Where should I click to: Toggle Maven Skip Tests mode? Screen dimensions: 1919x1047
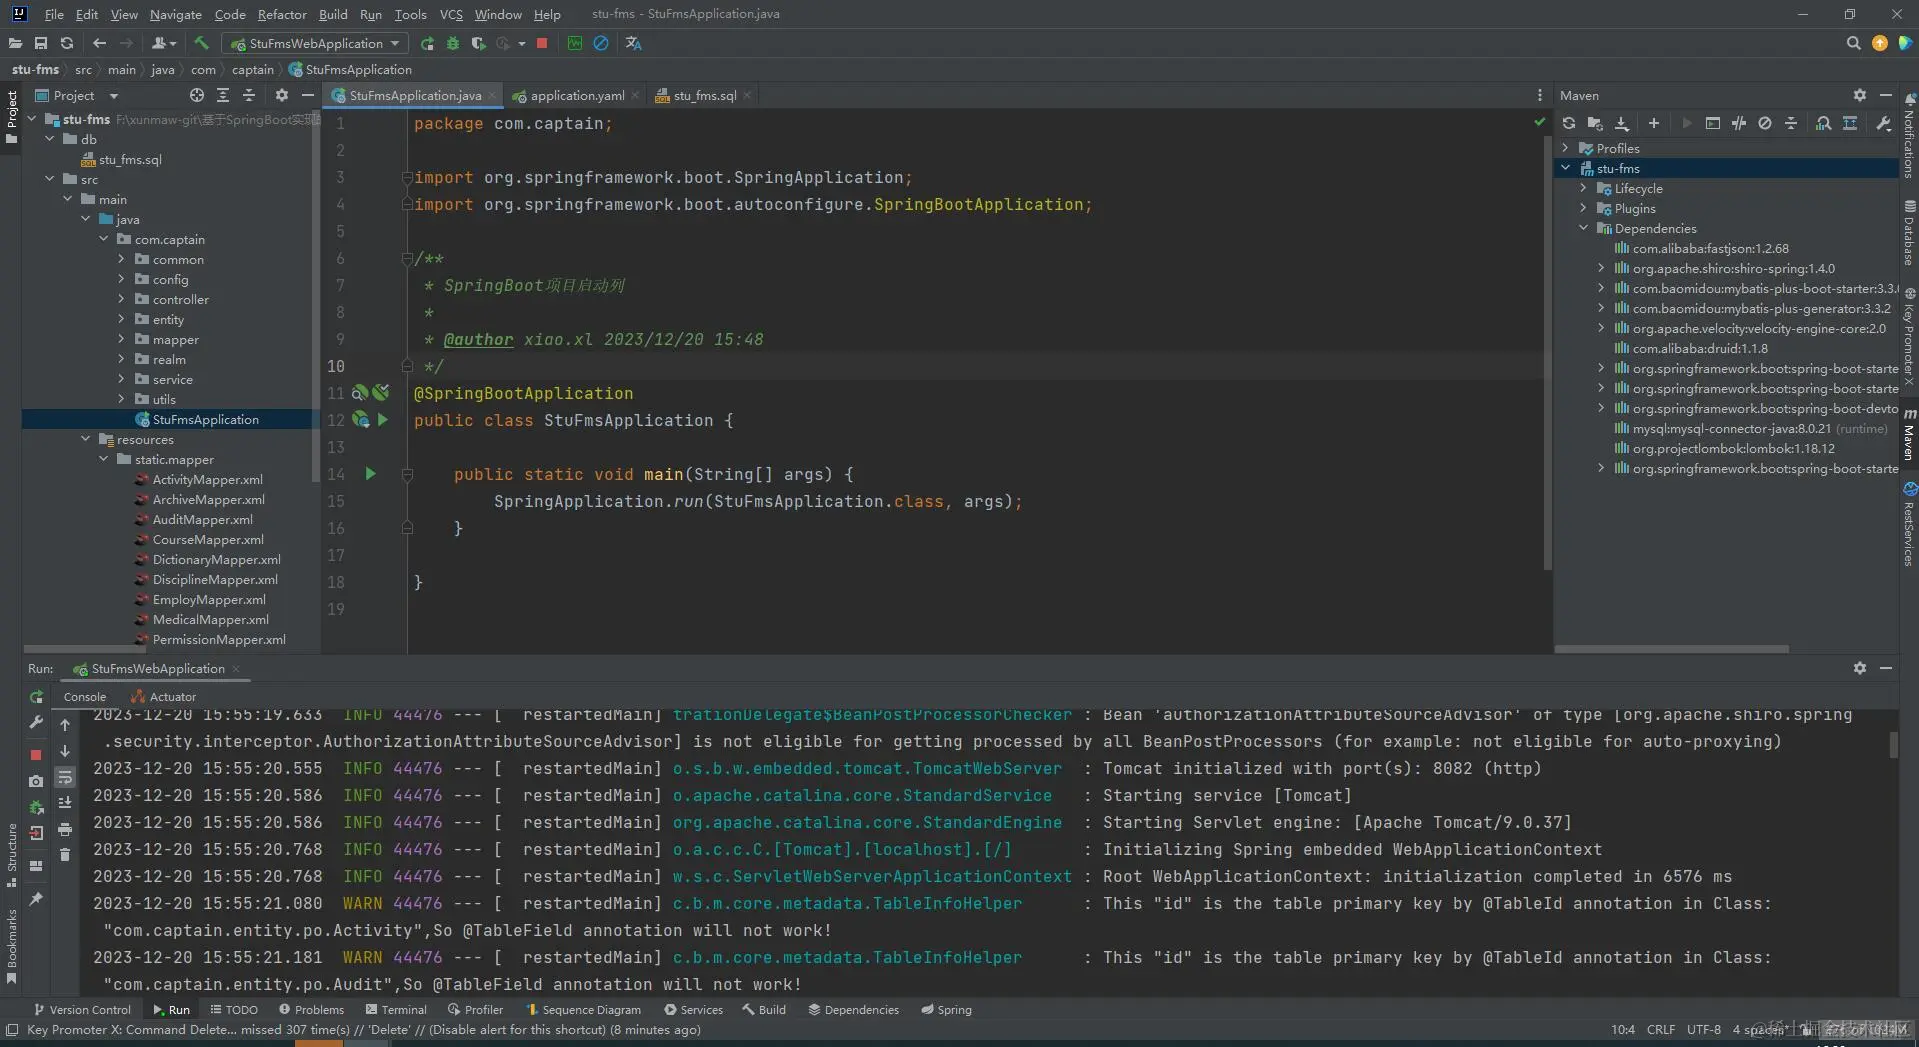[x=1765, y=123]
